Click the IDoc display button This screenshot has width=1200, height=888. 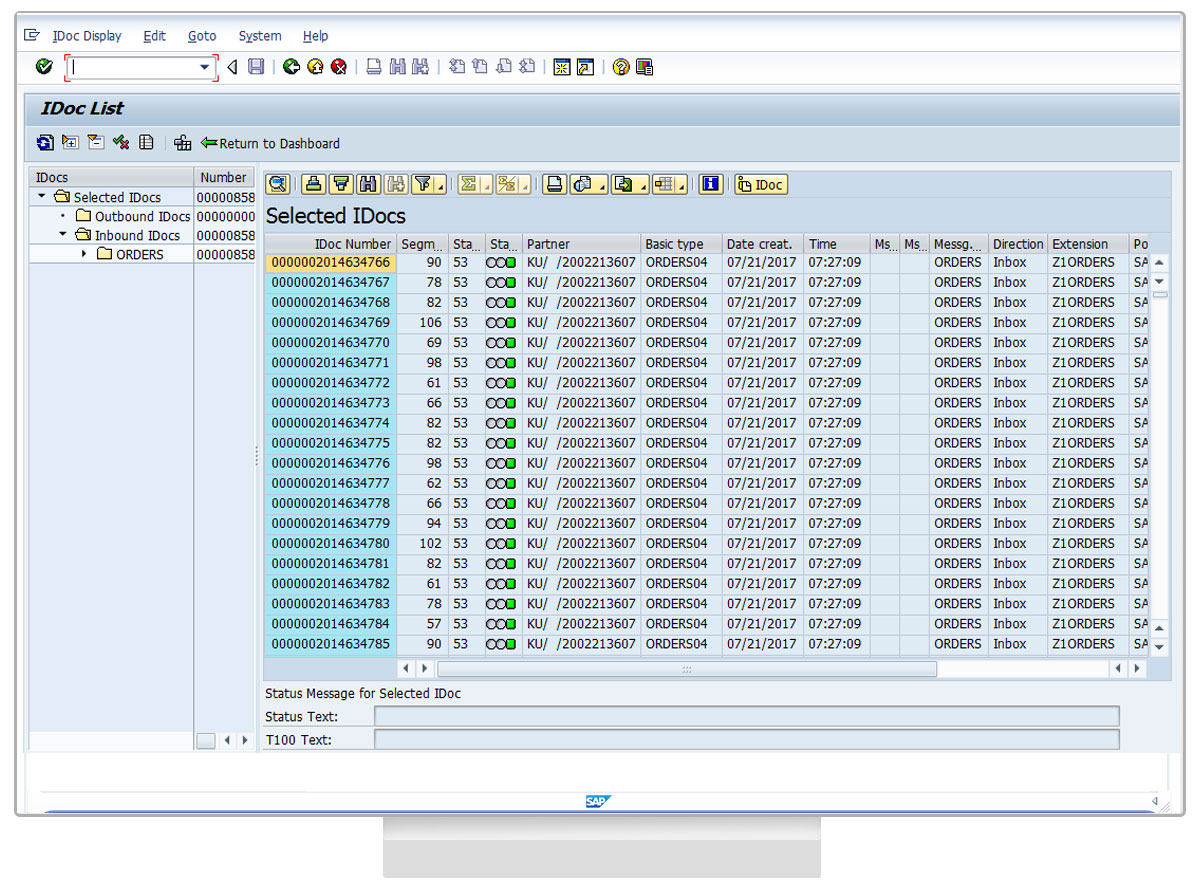coord(760,184)
